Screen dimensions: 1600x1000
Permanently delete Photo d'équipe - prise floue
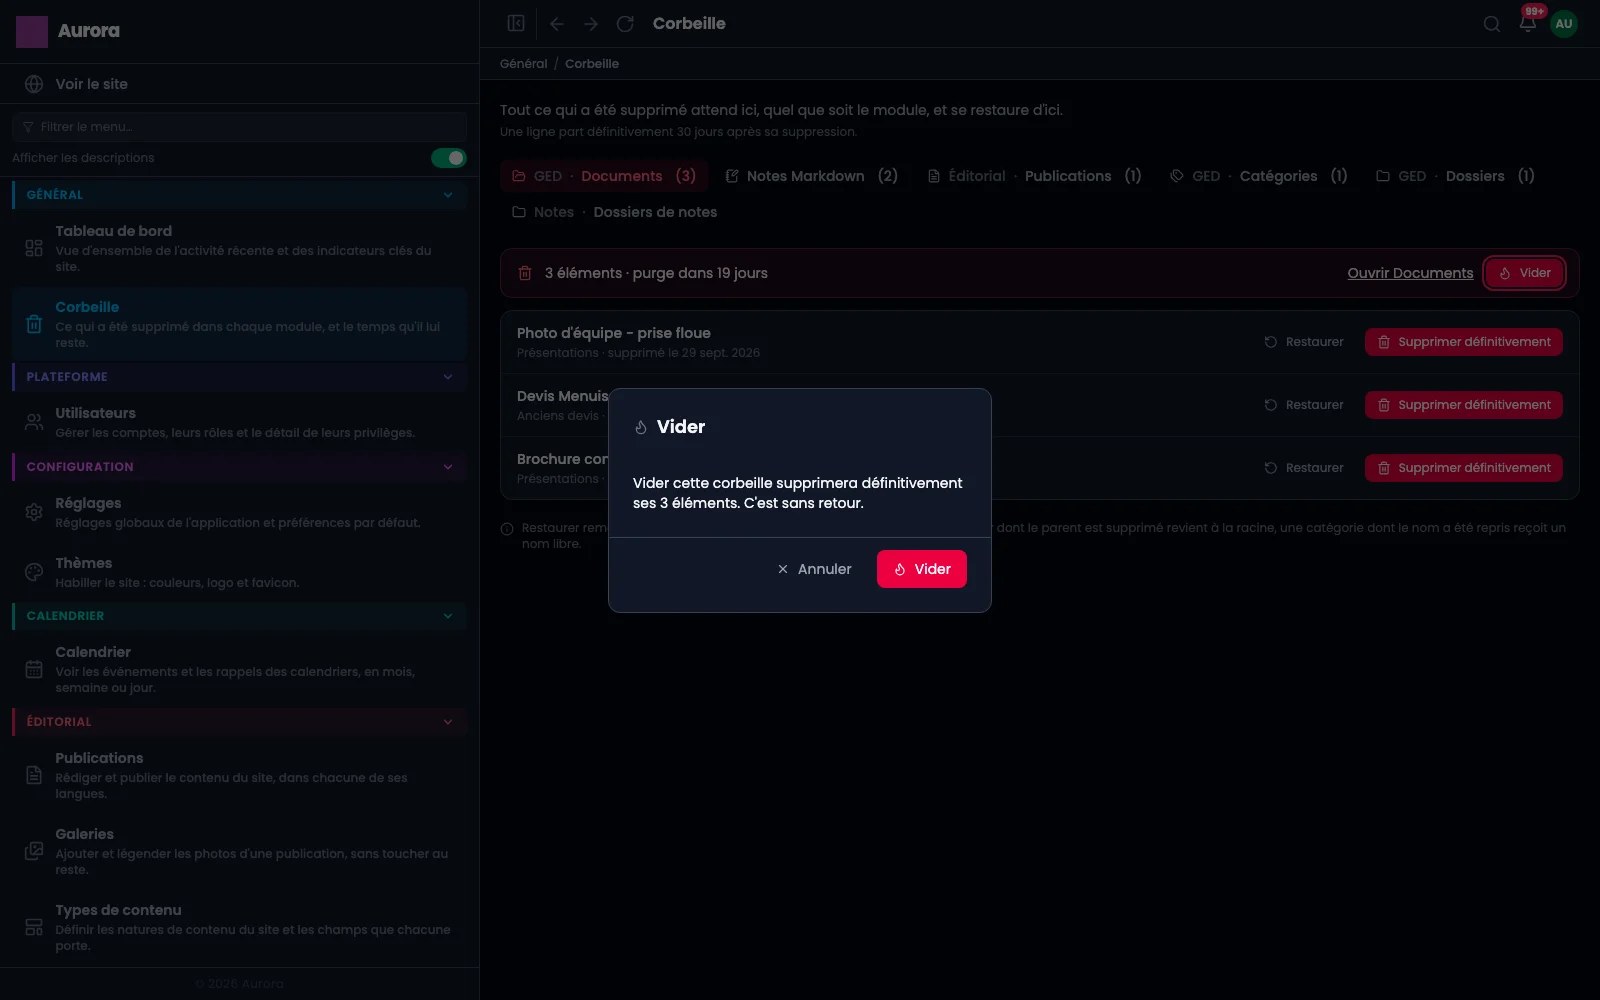coord(1463,342)
